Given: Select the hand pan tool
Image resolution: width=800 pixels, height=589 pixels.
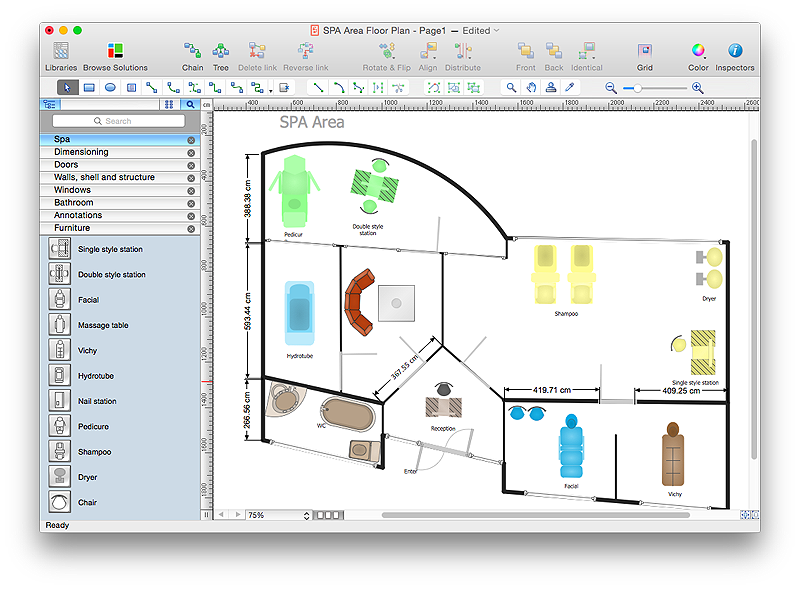Looking at the screenshot, I should click(x=531, y=88).
